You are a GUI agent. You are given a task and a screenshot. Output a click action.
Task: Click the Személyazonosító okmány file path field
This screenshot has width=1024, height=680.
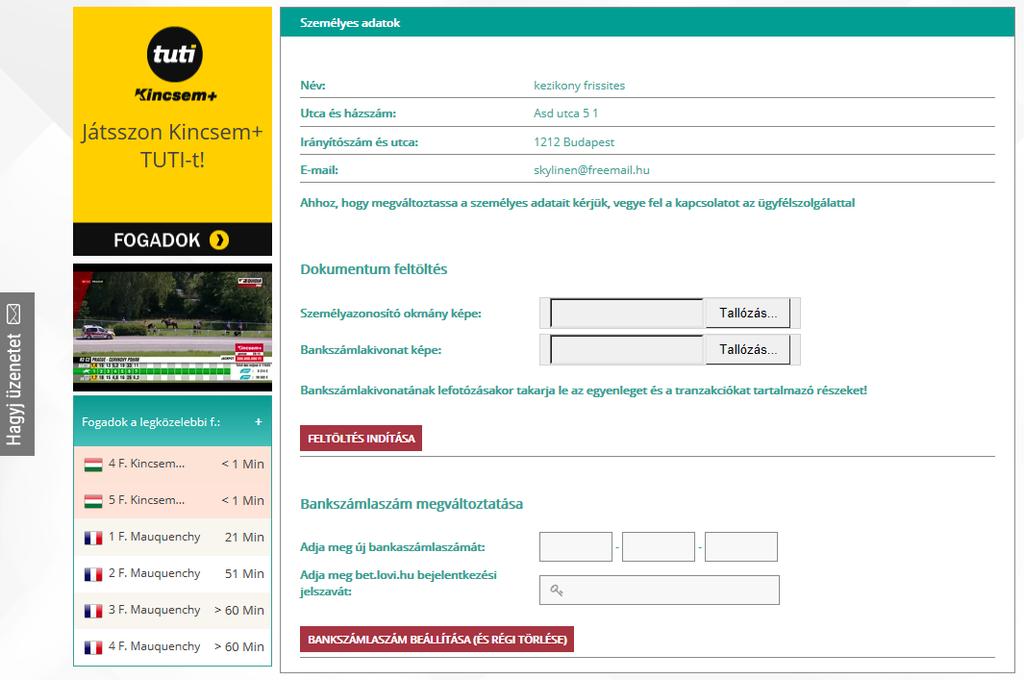point(627,313)
